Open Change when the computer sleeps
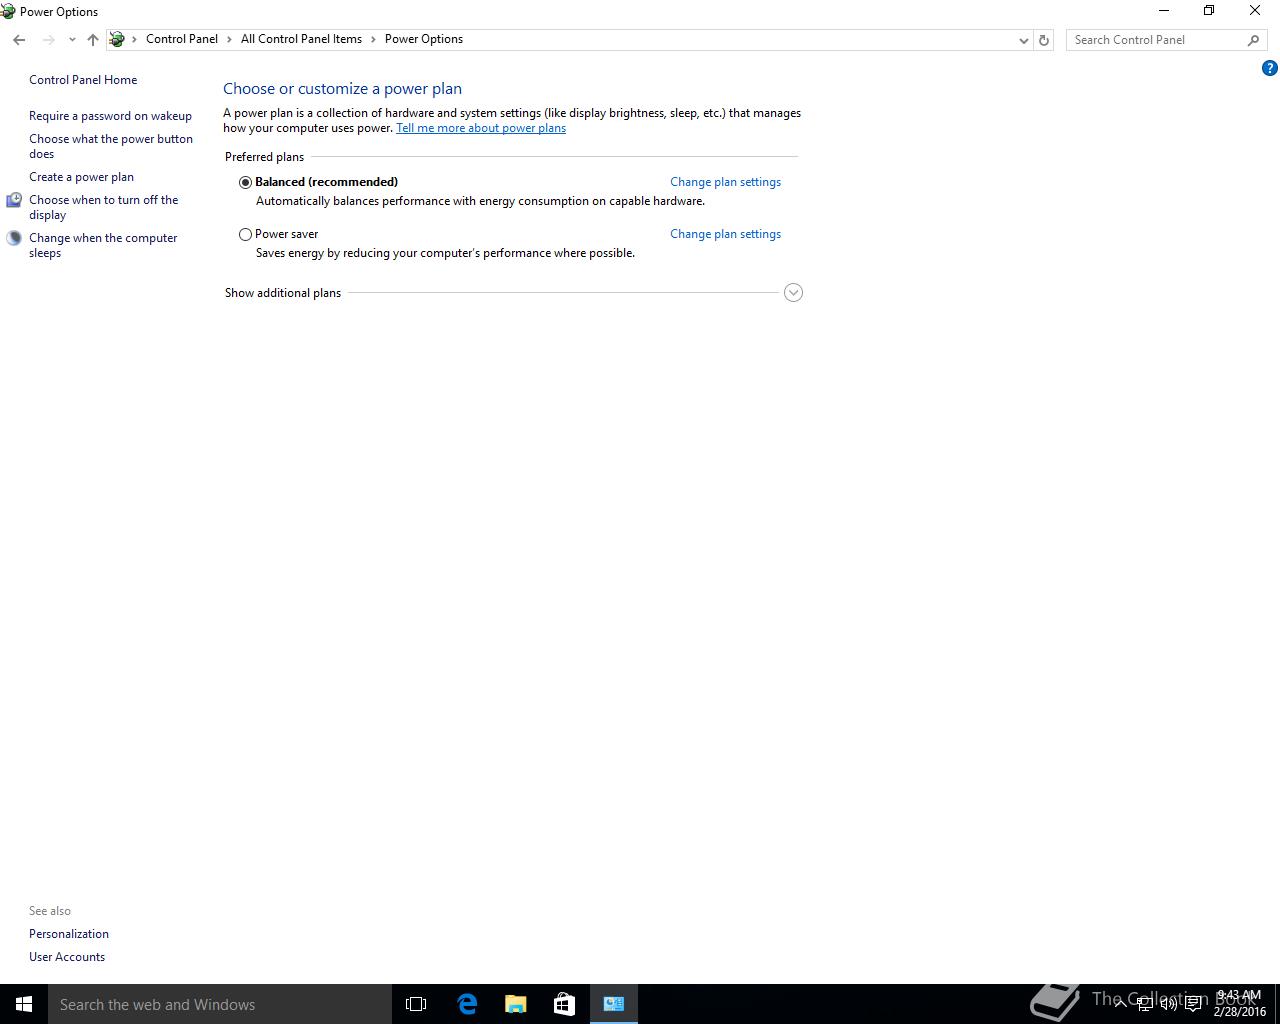This screenshot has height=1024, width=1280. click(103, 245)
